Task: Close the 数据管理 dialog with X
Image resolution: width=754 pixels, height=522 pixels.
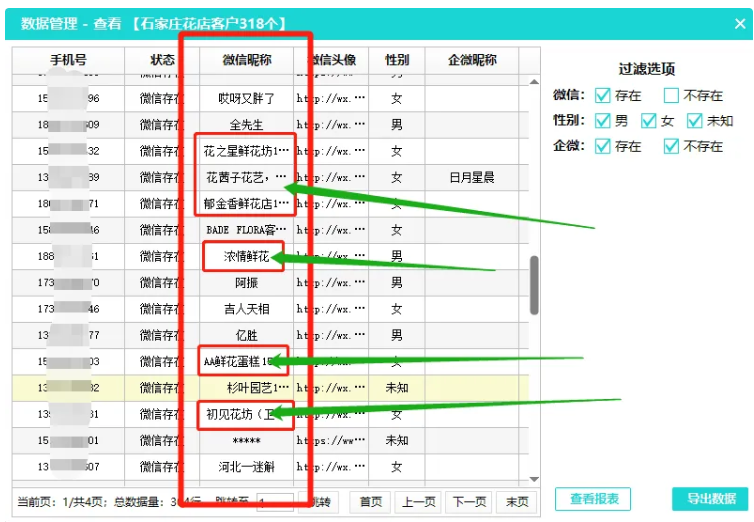Action: click(740, 24)
